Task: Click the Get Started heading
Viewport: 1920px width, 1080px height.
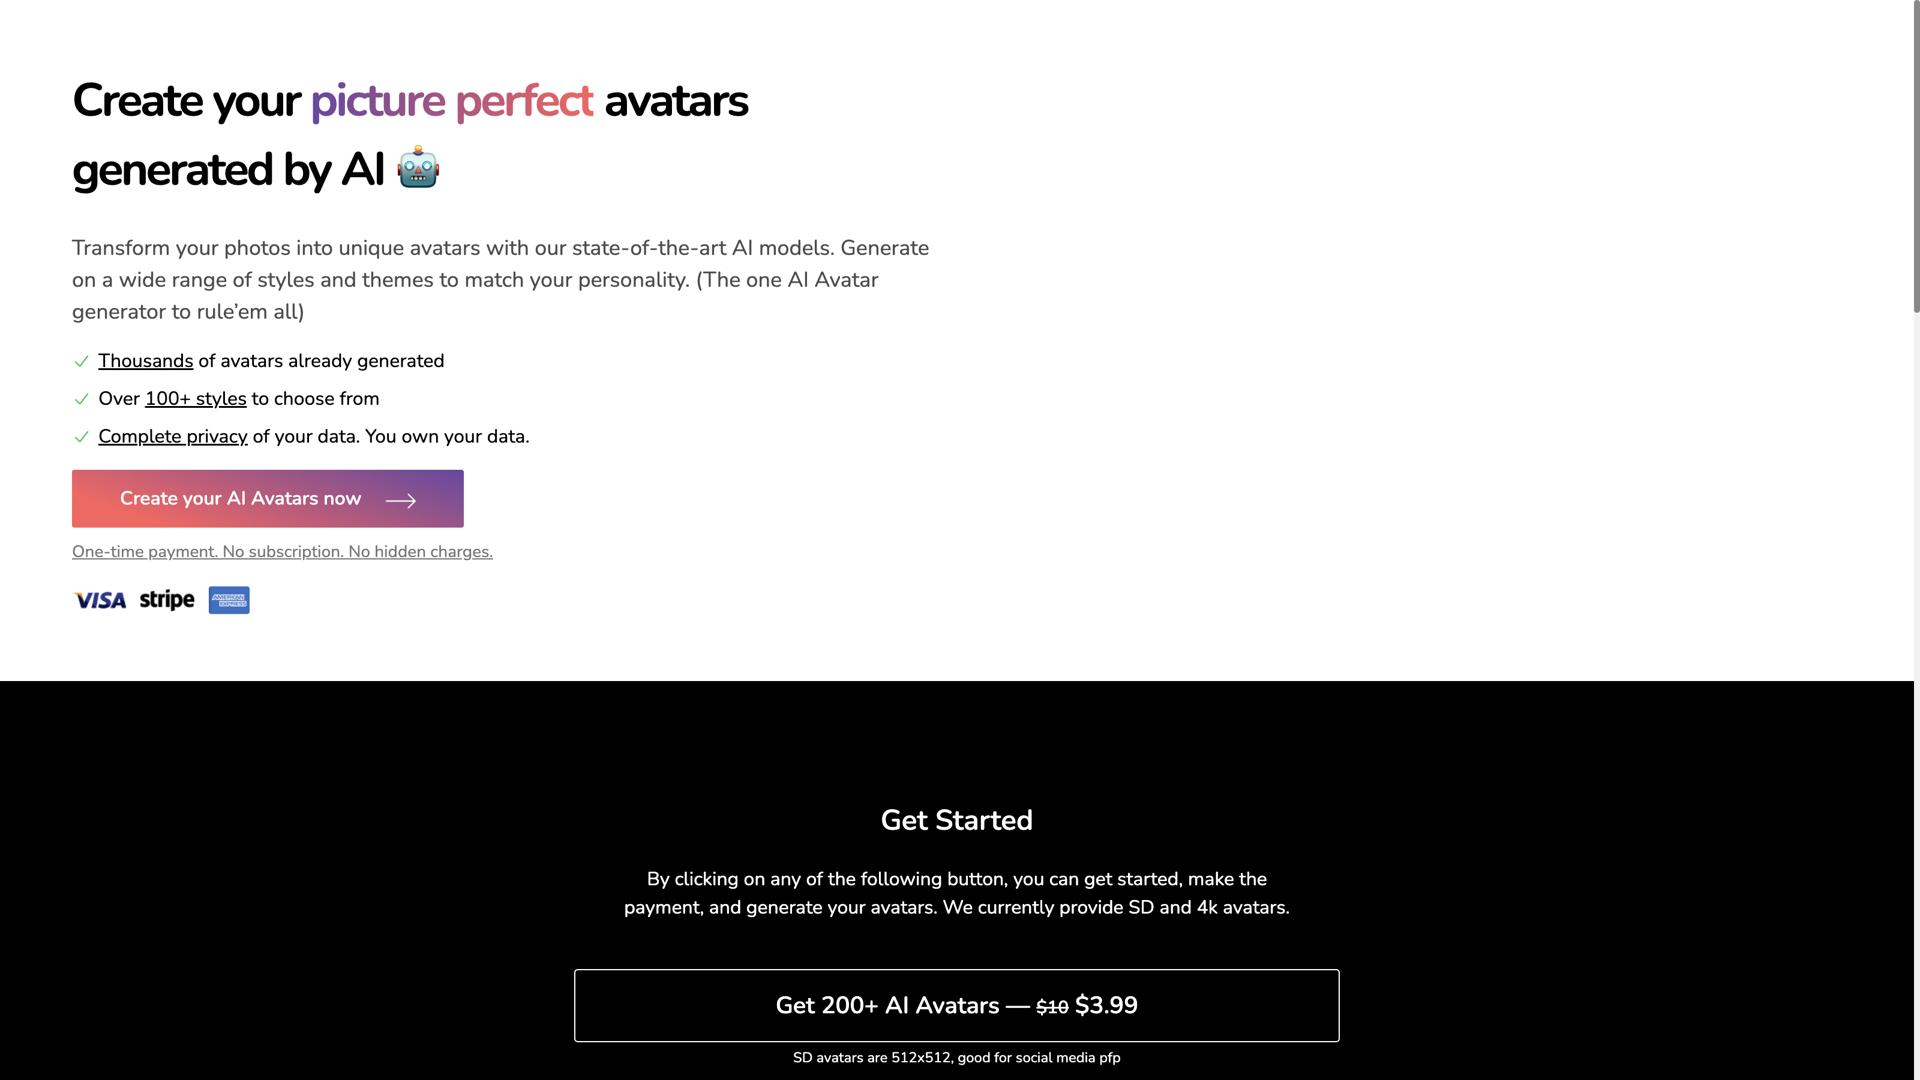Action: 956,820
